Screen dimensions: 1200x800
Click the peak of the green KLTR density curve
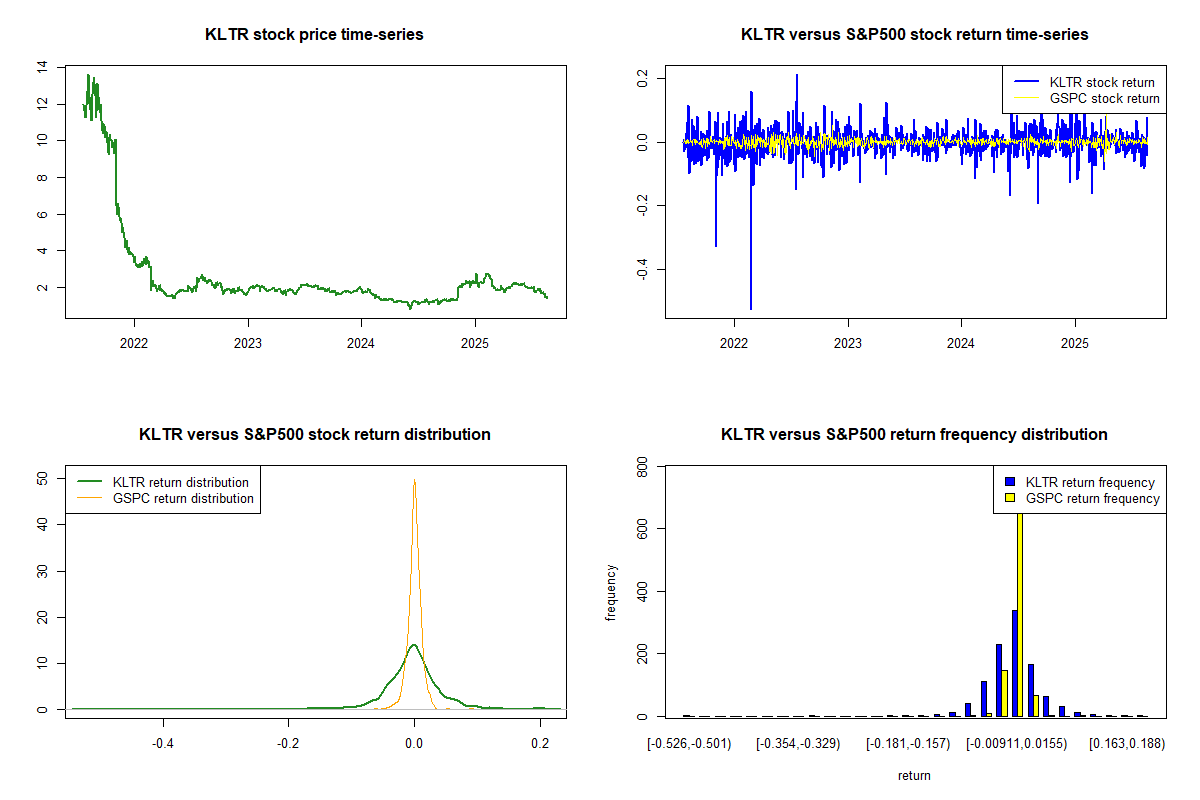click(x=414, y=646)
